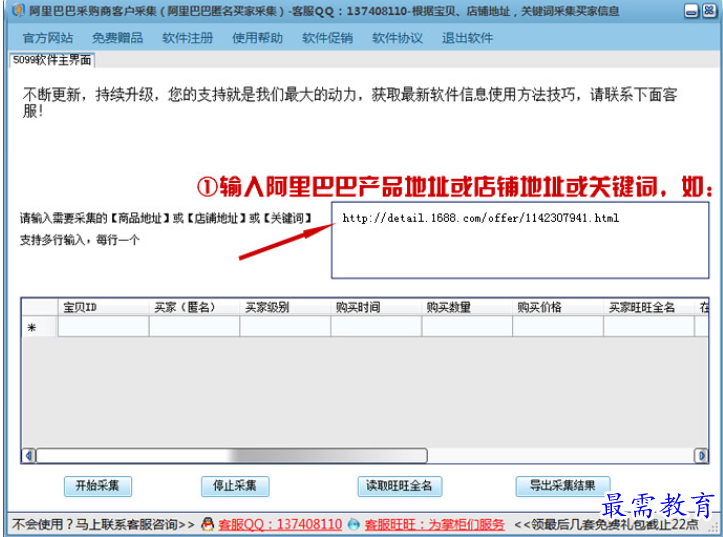723x537 pixels.
Task: Click the 购买数量 column header
Action: coord(467,307)
